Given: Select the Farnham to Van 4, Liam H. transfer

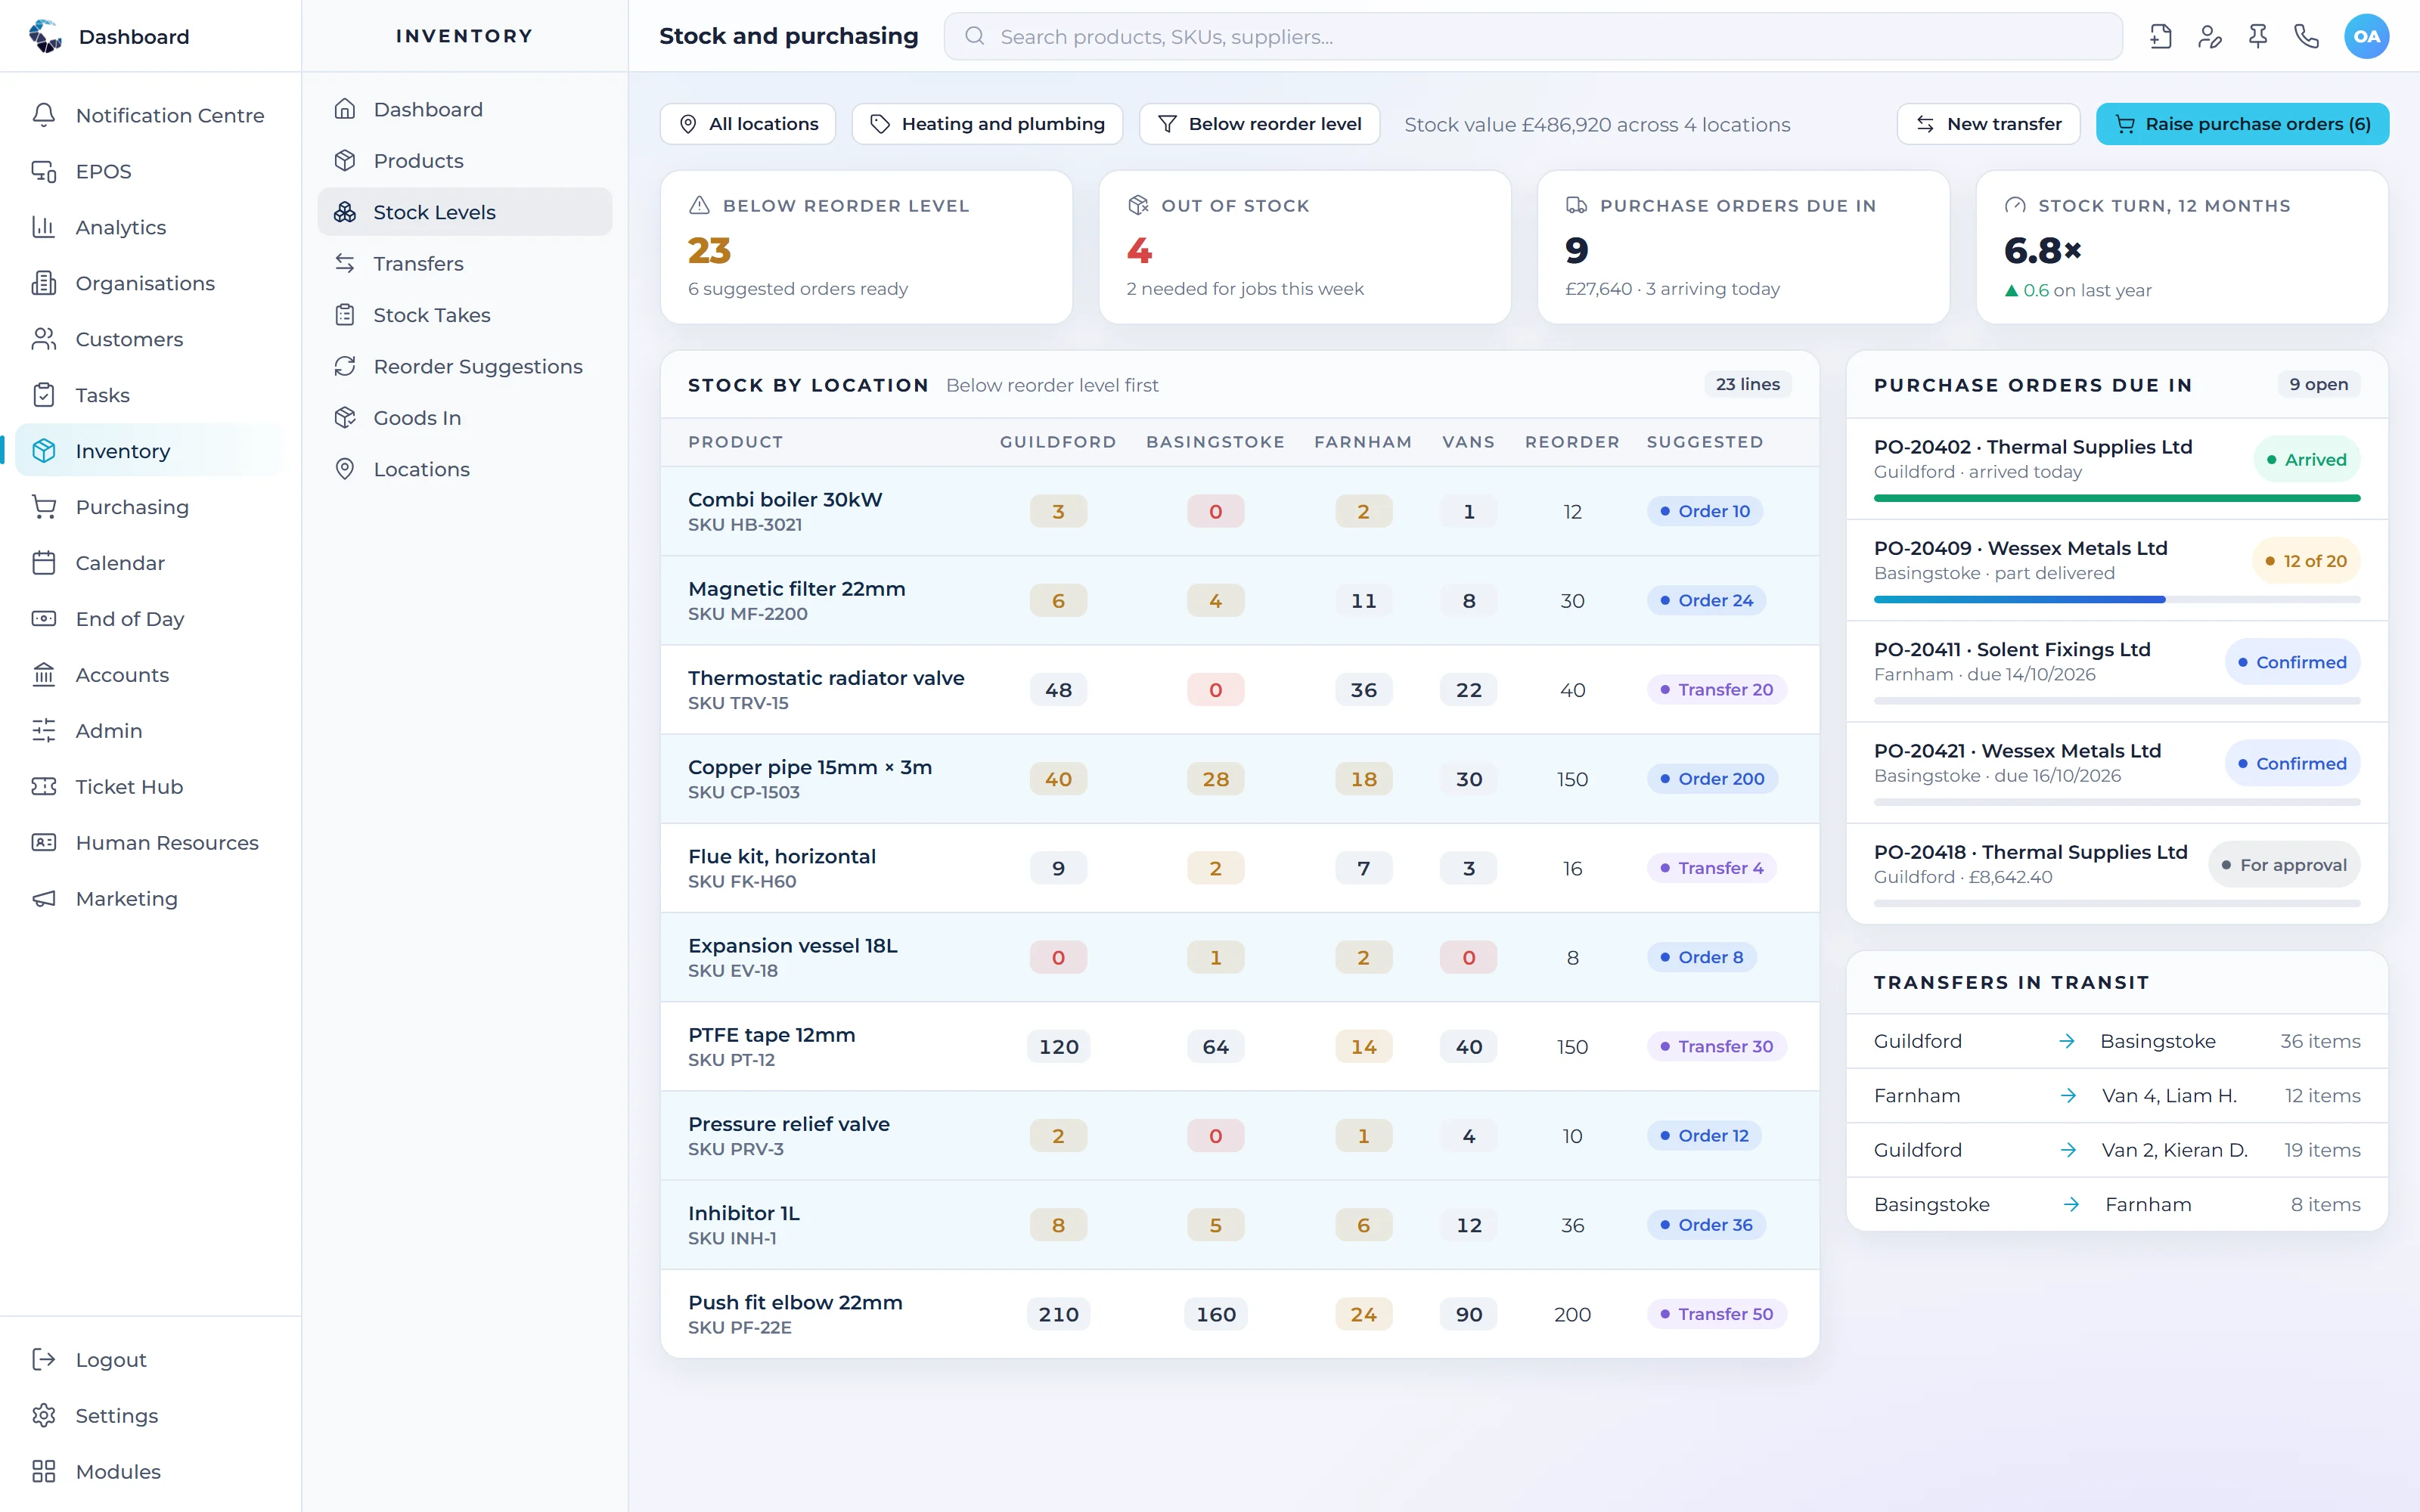Looking at the screenshot, I should pyautogui.click(x=2117, y=1096).
